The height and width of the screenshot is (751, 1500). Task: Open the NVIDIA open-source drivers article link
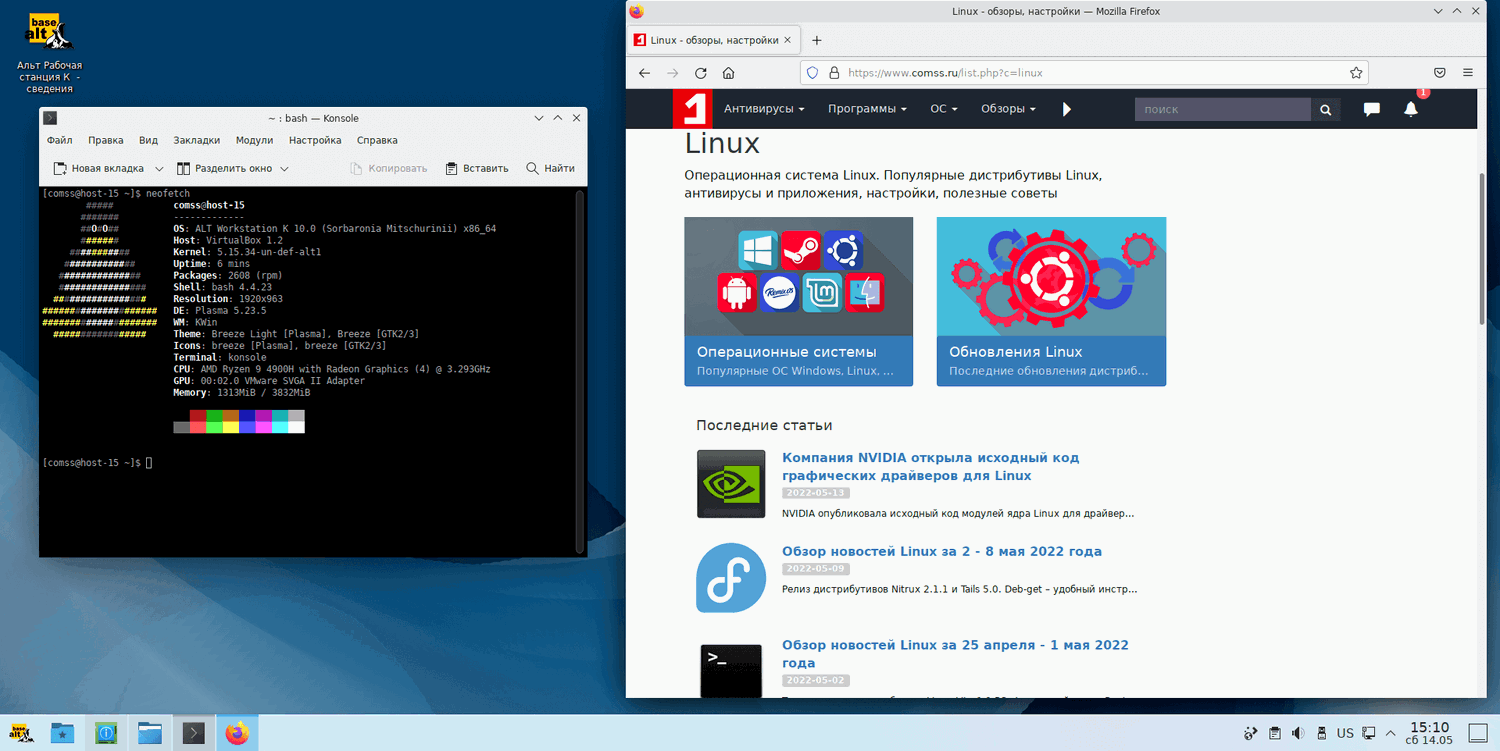pos(930,466)
